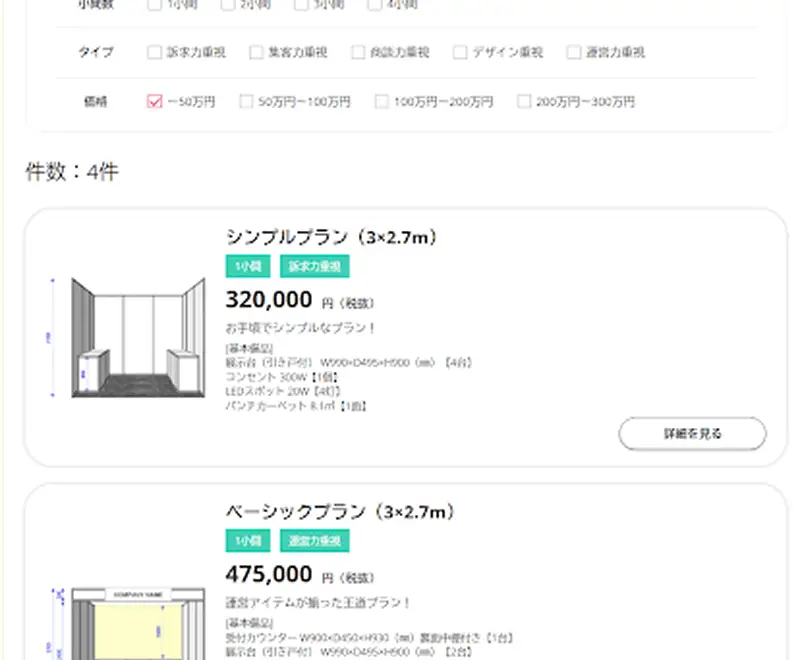Screen dimensions: 800x660
Task: Click the 運営力重視 tag on ベーシックプラン
Action: tap(314, 542)
